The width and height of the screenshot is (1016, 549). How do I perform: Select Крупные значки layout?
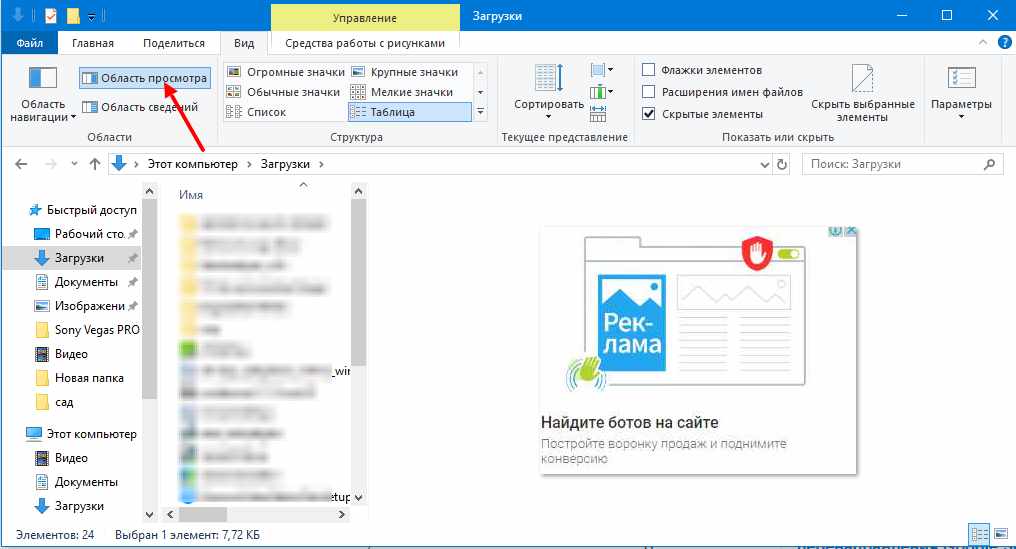tap(404, 72)
